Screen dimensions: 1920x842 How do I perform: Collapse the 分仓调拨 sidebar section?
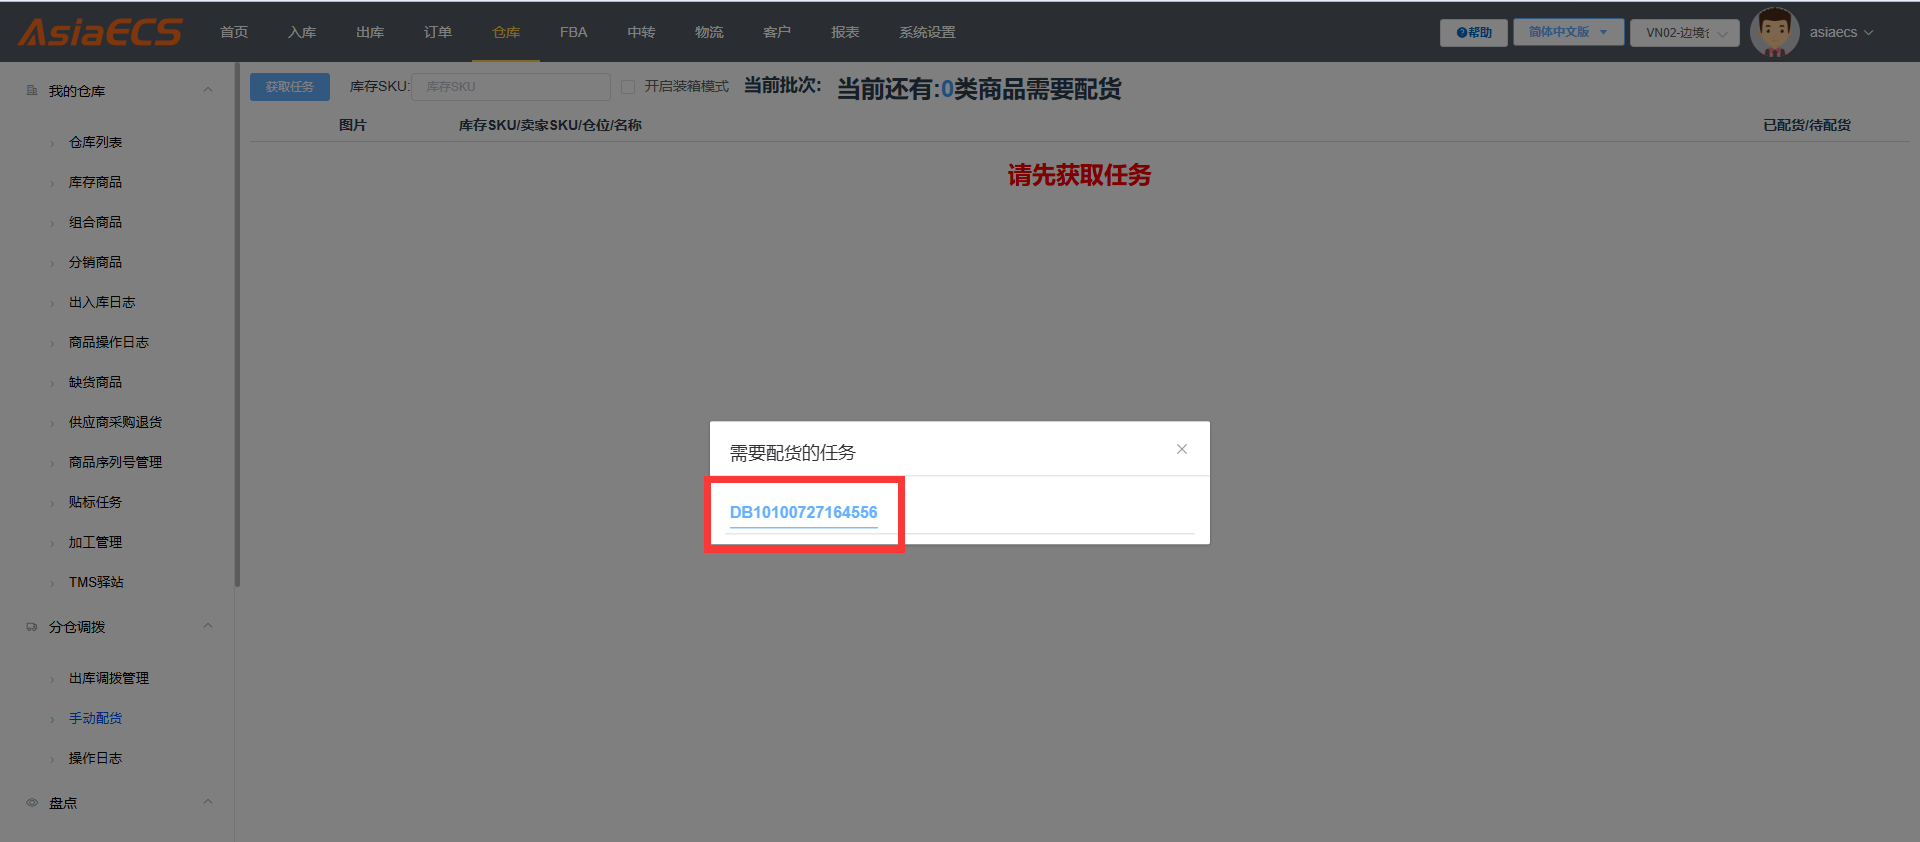[208, 626]
